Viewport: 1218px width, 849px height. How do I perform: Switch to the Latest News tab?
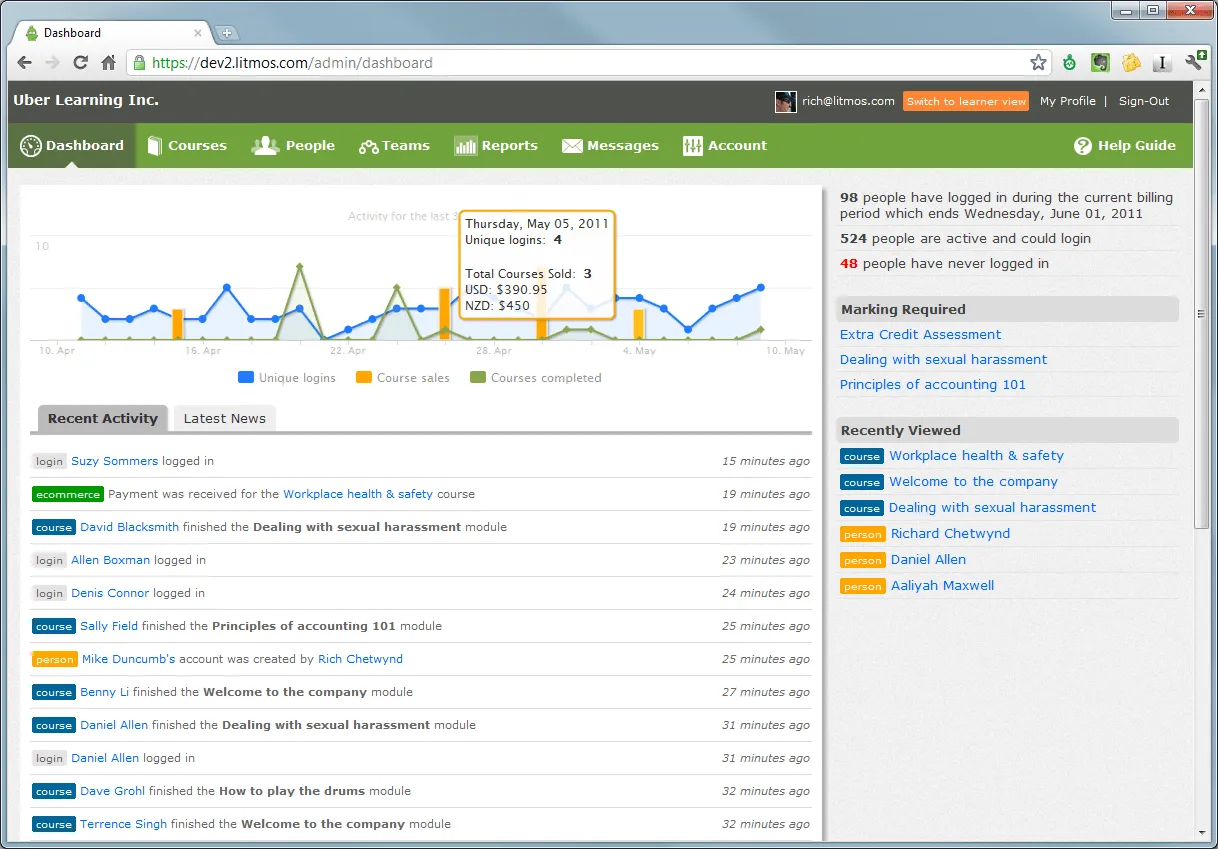[225, 419]
